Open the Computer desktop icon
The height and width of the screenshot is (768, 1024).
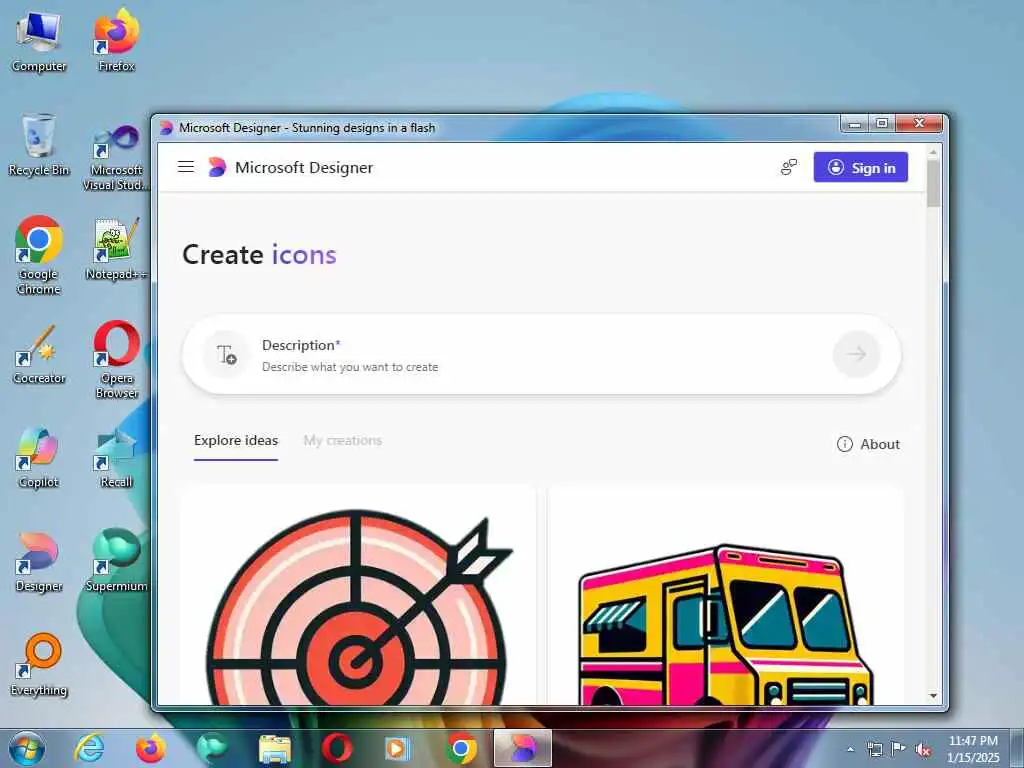pyautogui.click(x=39, y=42)
